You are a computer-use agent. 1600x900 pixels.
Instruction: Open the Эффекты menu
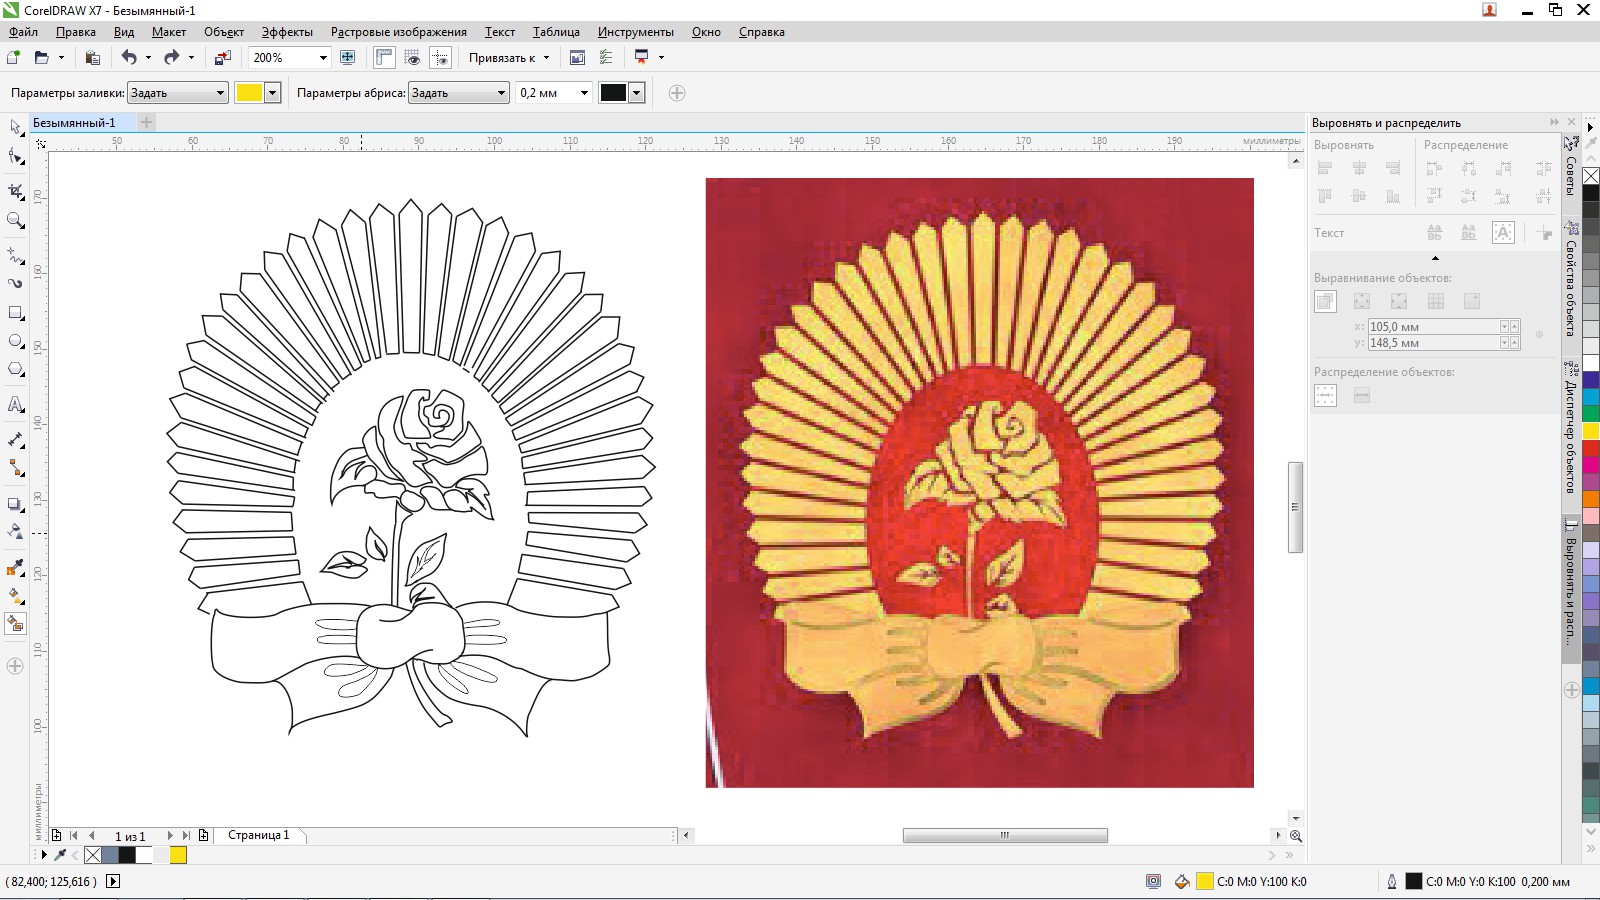[287, 32]
